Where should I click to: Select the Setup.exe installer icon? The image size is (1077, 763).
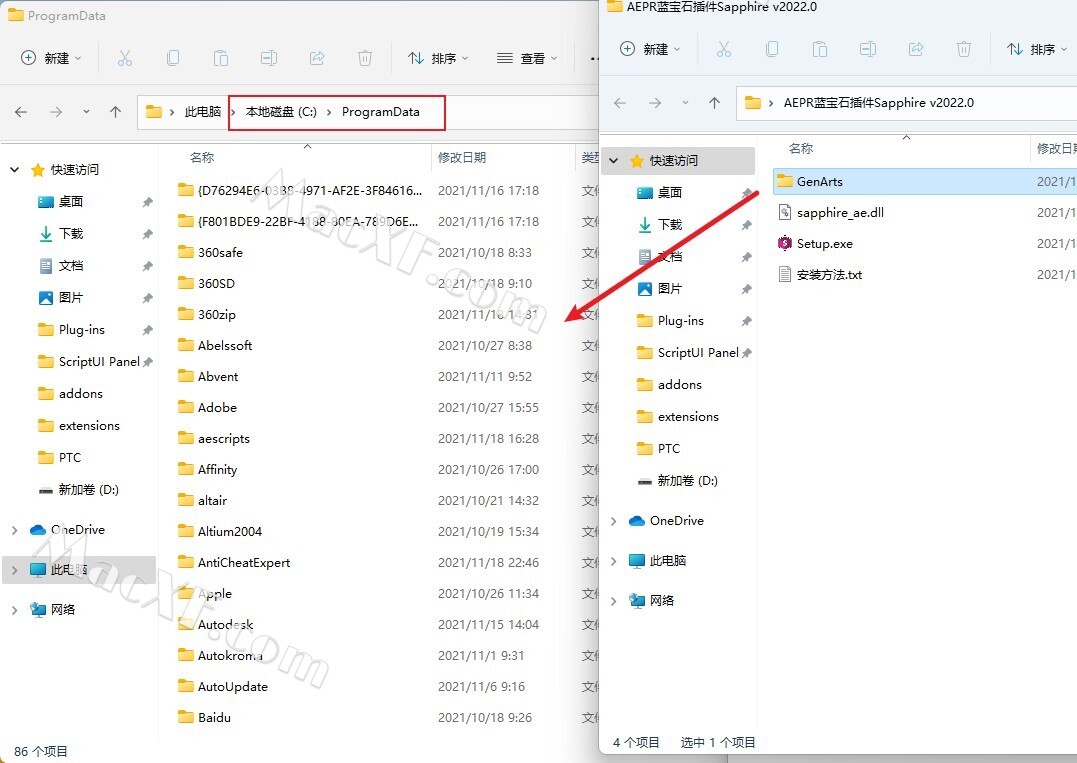tap(784, 243)
